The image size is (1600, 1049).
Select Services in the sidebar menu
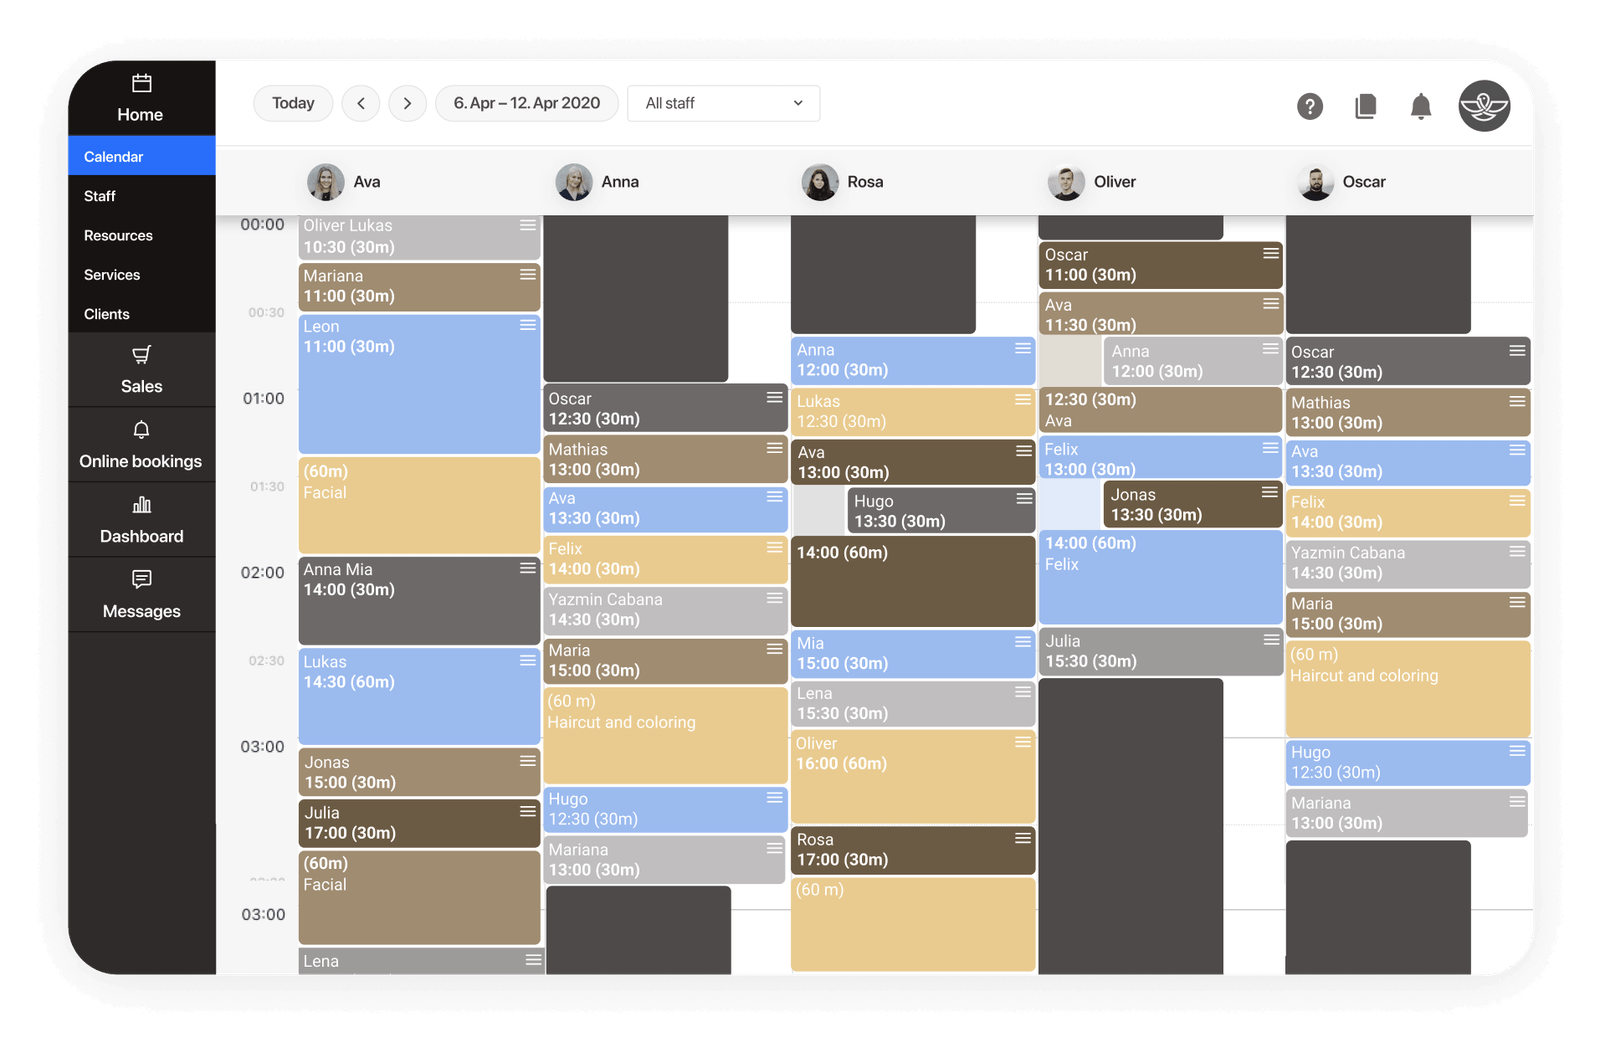click(x=112, y=275)
